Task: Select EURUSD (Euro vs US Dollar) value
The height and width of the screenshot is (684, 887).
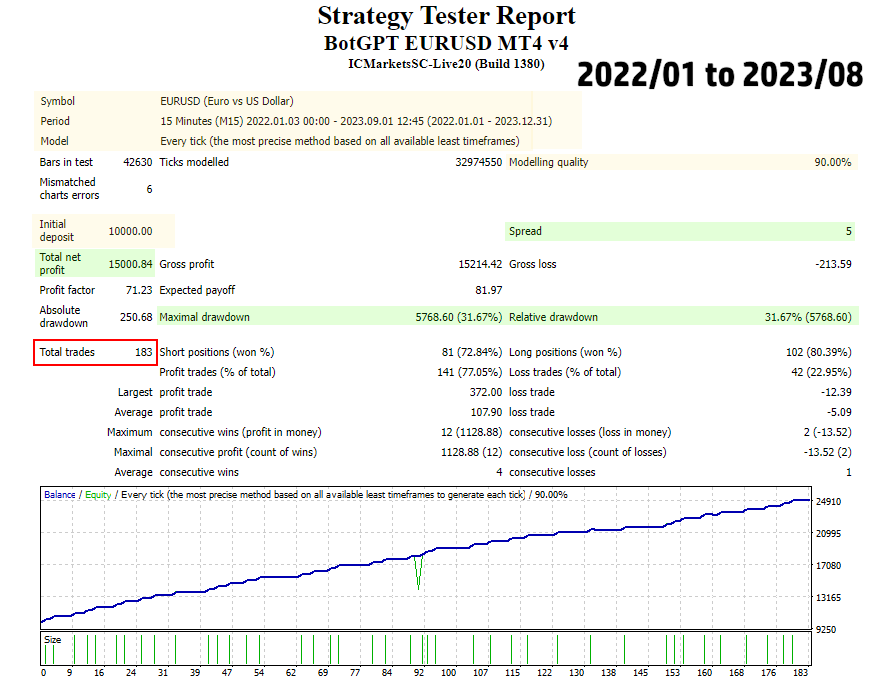Action: pos(227,101)
